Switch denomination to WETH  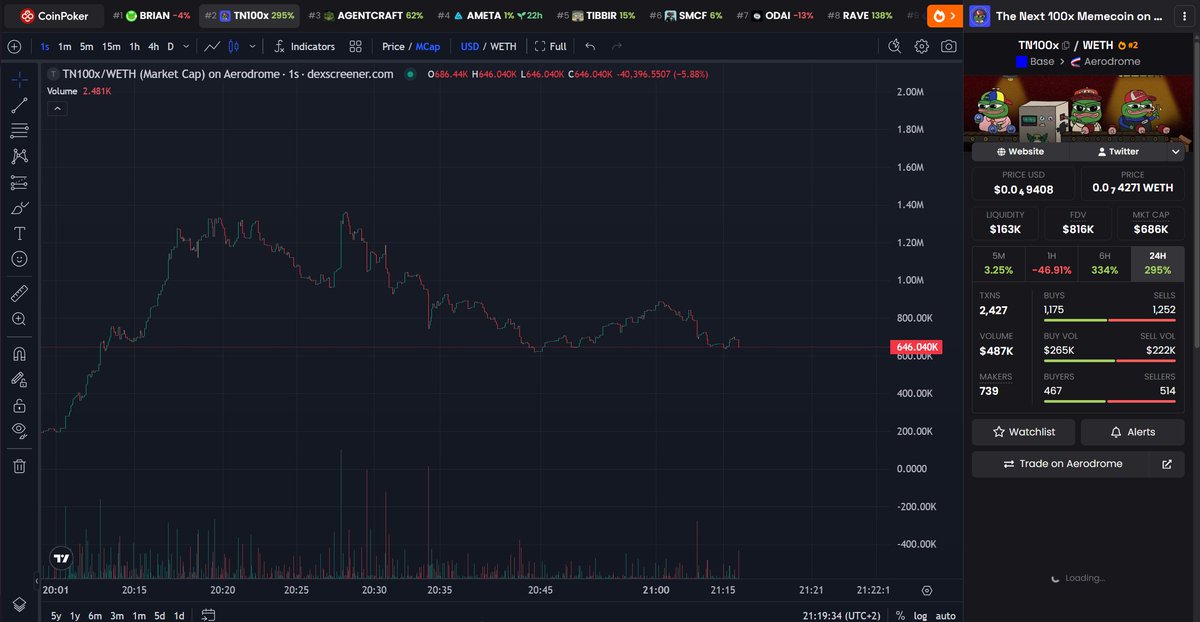pyautogui.click(x=503, y=46)
